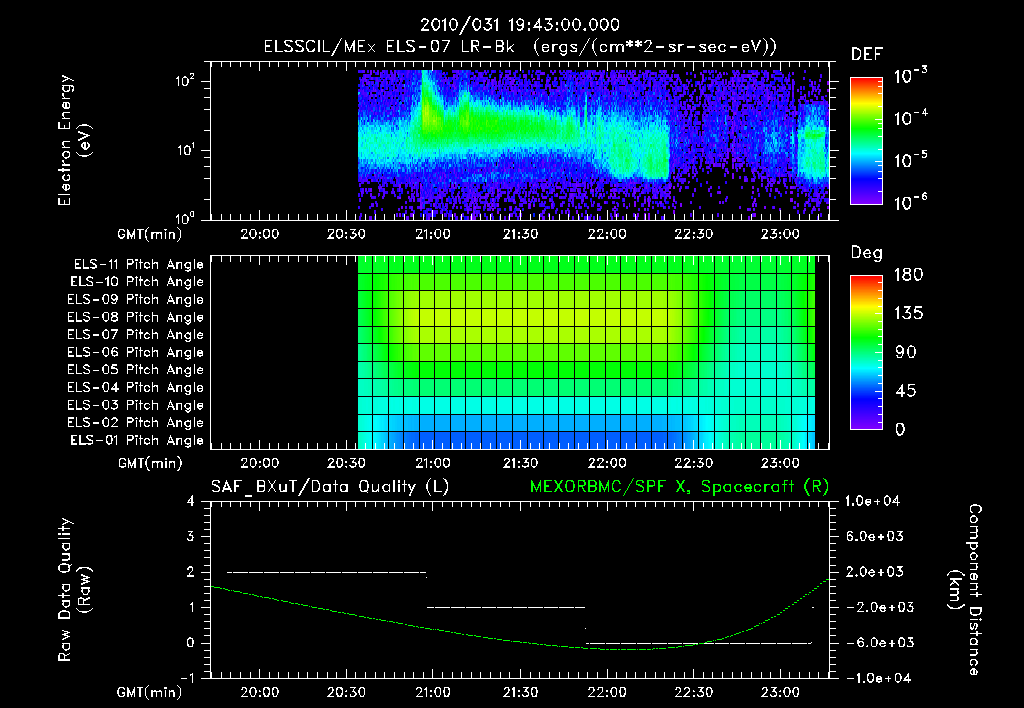Click the GMT(min) label under the pitch angle panel
This screenshot has width=1024, height=708.
coord(150,464)
